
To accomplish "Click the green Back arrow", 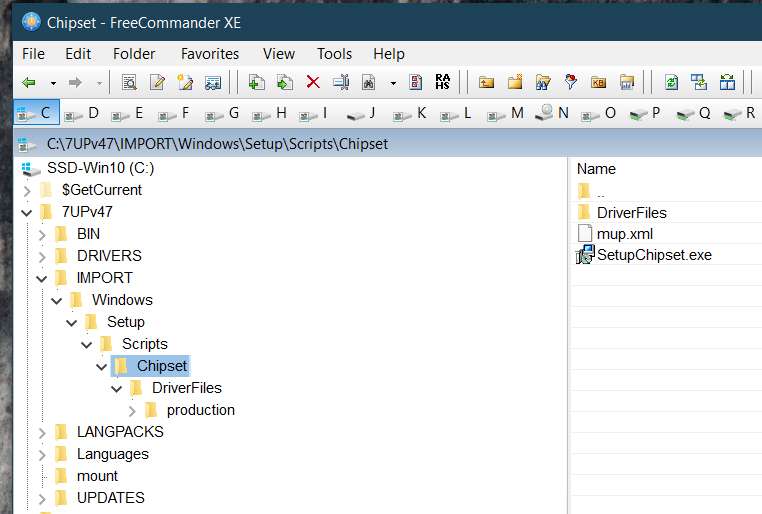I will click(29, 83).
